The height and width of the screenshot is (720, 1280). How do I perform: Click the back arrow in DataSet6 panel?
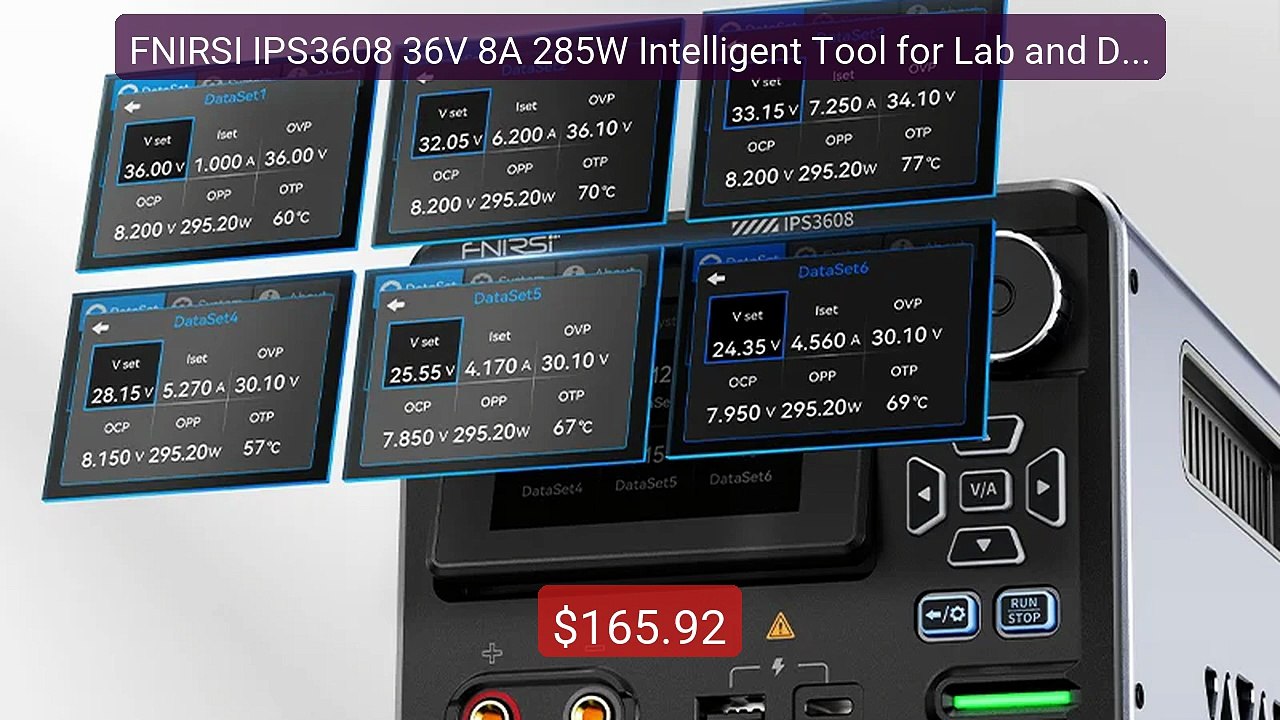(716, 278)
